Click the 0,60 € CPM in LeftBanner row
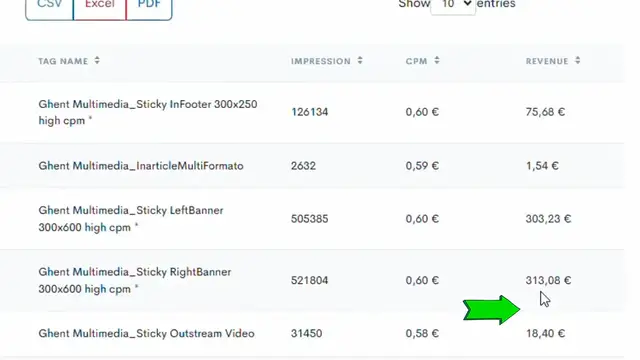Viewport: 640px width, 360px height. (422, 219)
